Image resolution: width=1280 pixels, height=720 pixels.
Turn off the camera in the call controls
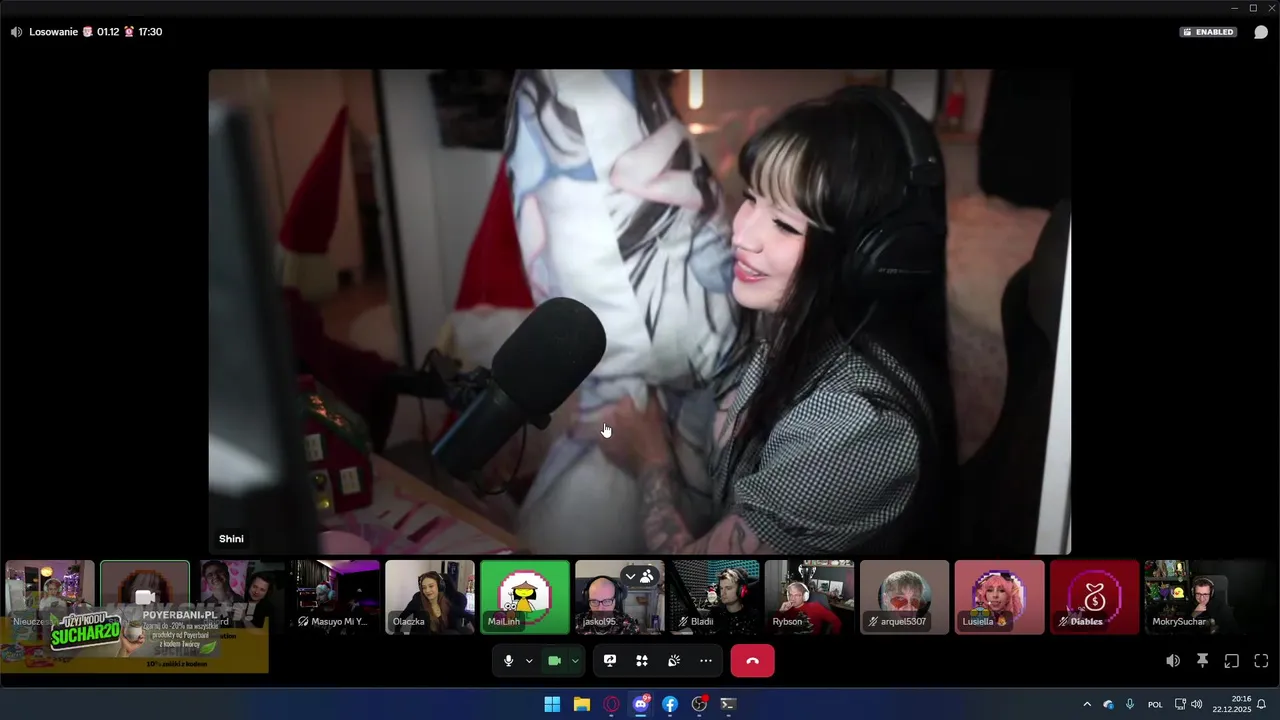pos(554,661)
